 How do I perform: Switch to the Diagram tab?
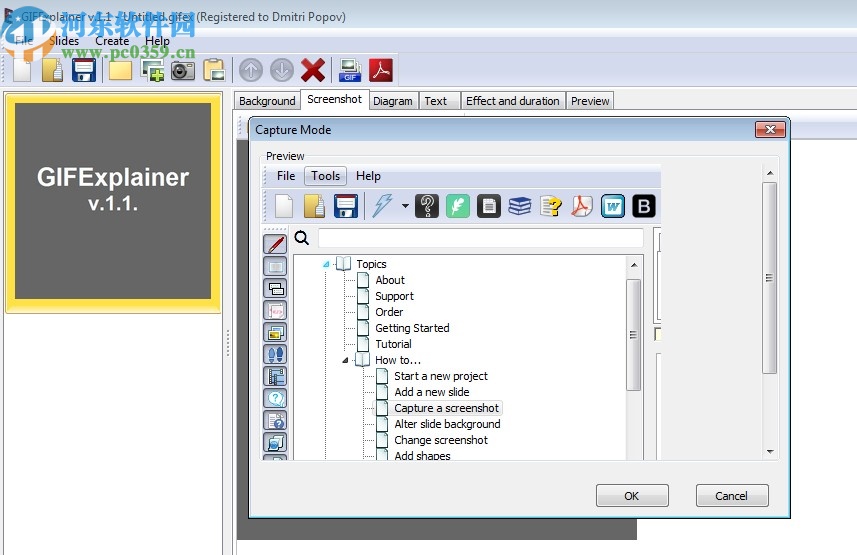[392, 101]
